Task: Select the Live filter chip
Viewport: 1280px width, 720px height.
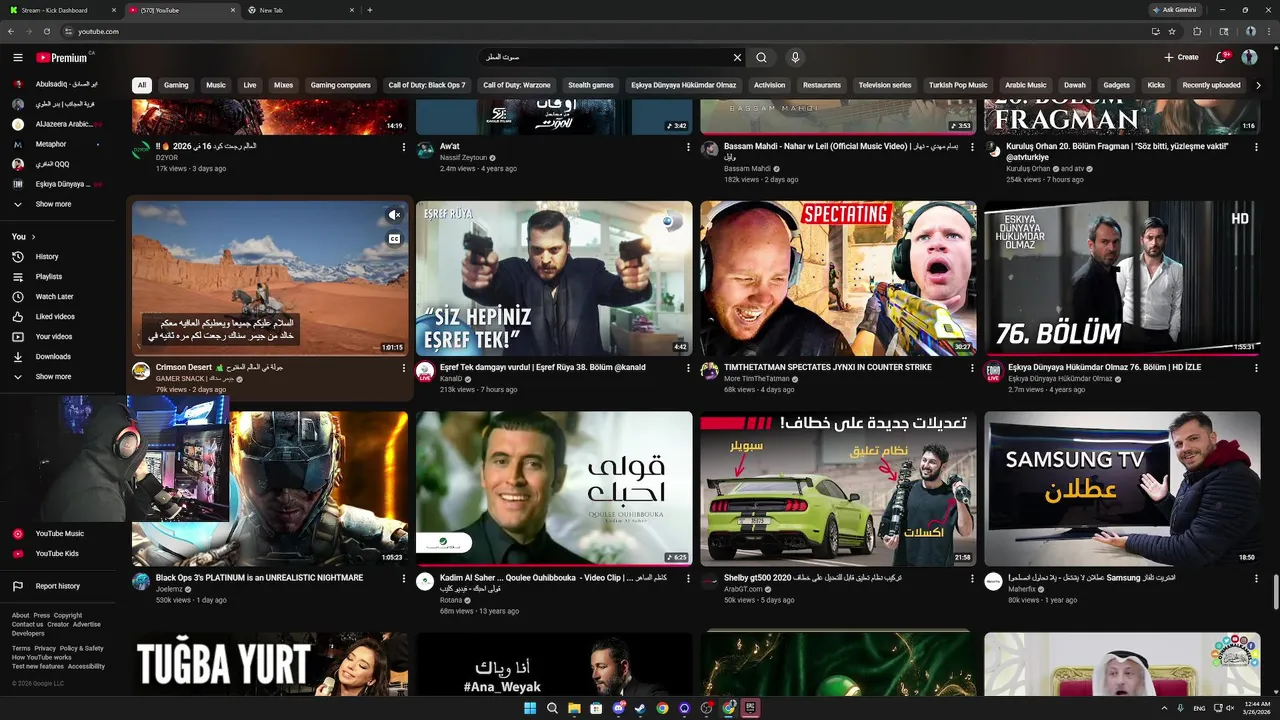Action: tap(250, 85)
